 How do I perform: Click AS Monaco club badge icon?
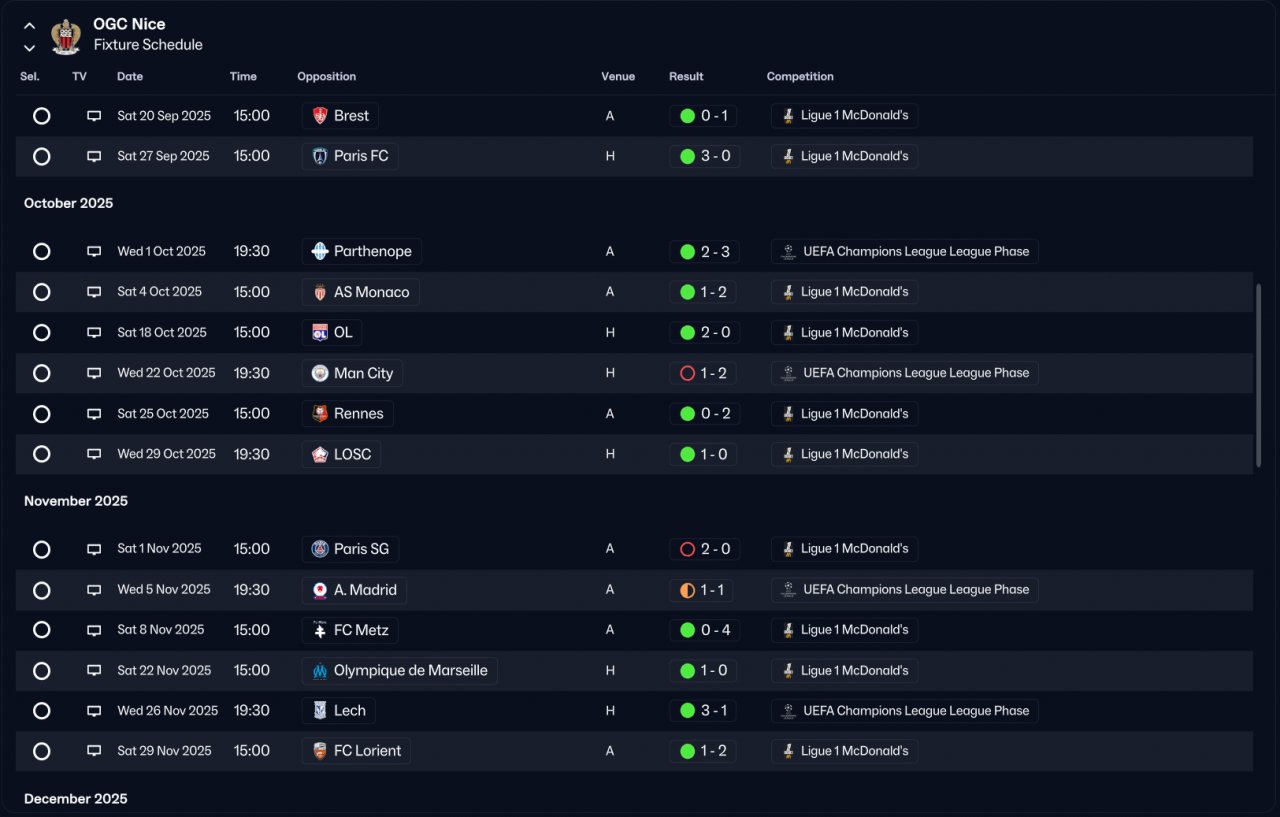click(x=320, y=292)
